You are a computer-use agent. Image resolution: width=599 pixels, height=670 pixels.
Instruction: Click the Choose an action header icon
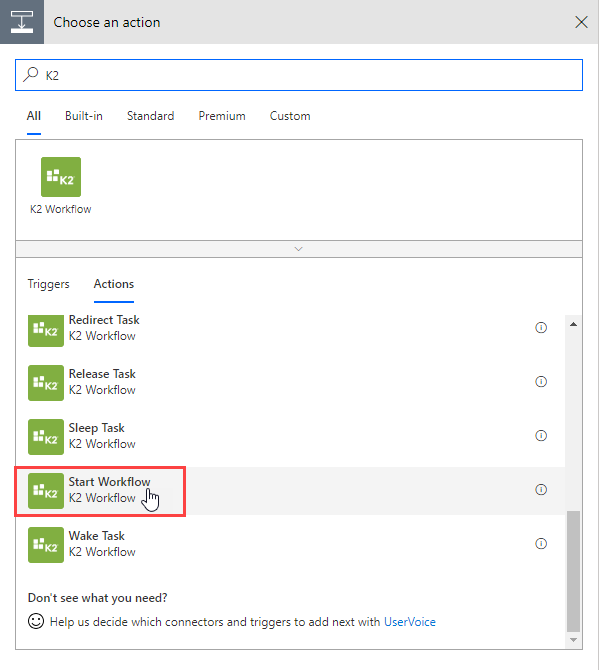coord(22,22)
